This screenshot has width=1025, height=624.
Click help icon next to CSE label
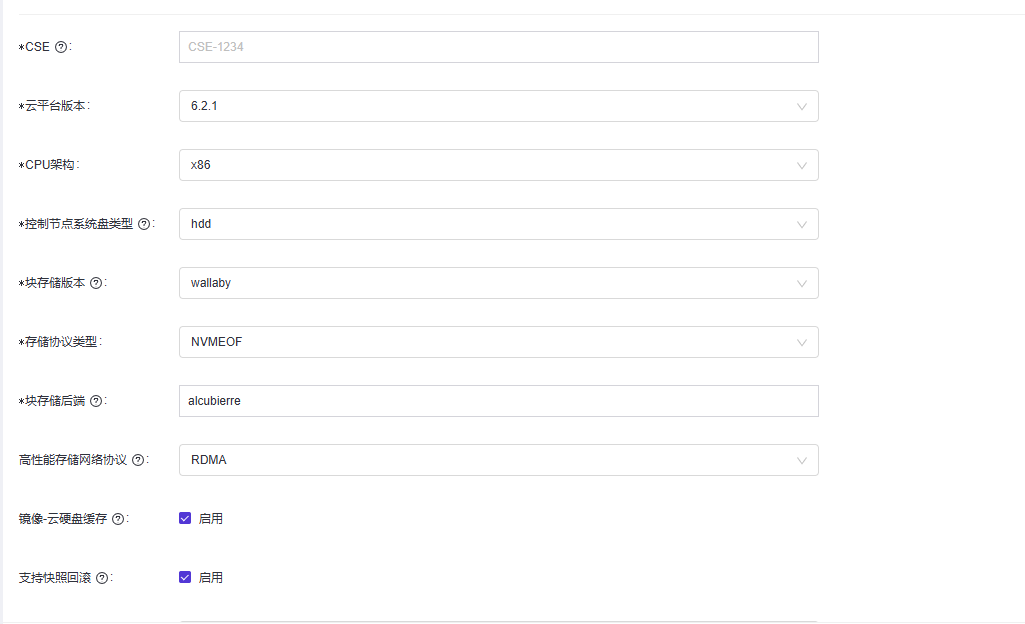(61, 47)
